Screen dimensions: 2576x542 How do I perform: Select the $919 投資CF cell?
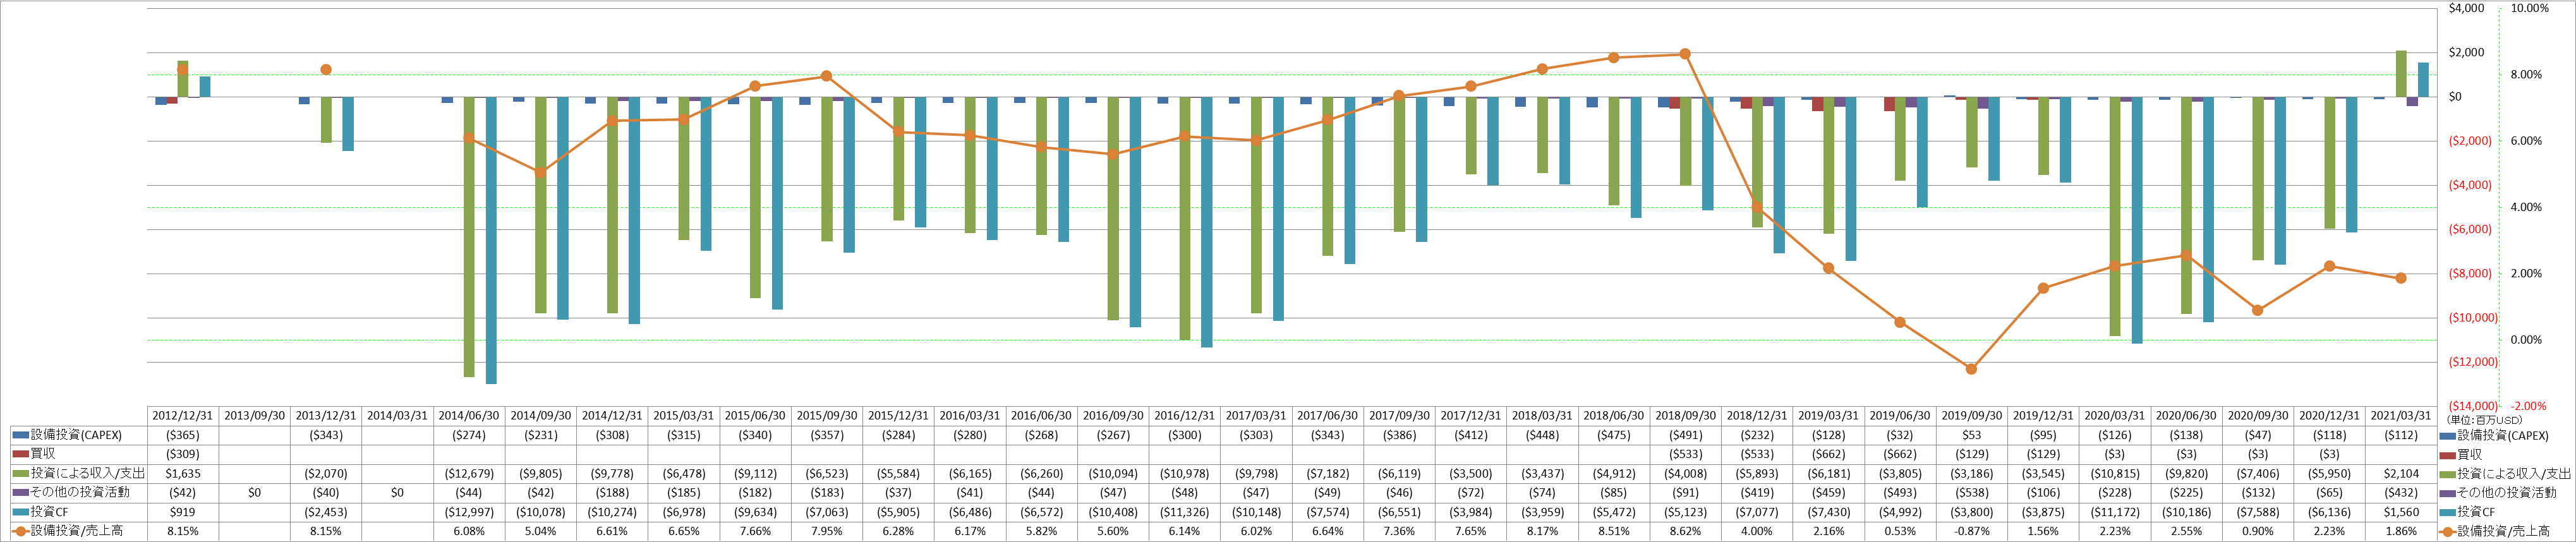(182, 511)
